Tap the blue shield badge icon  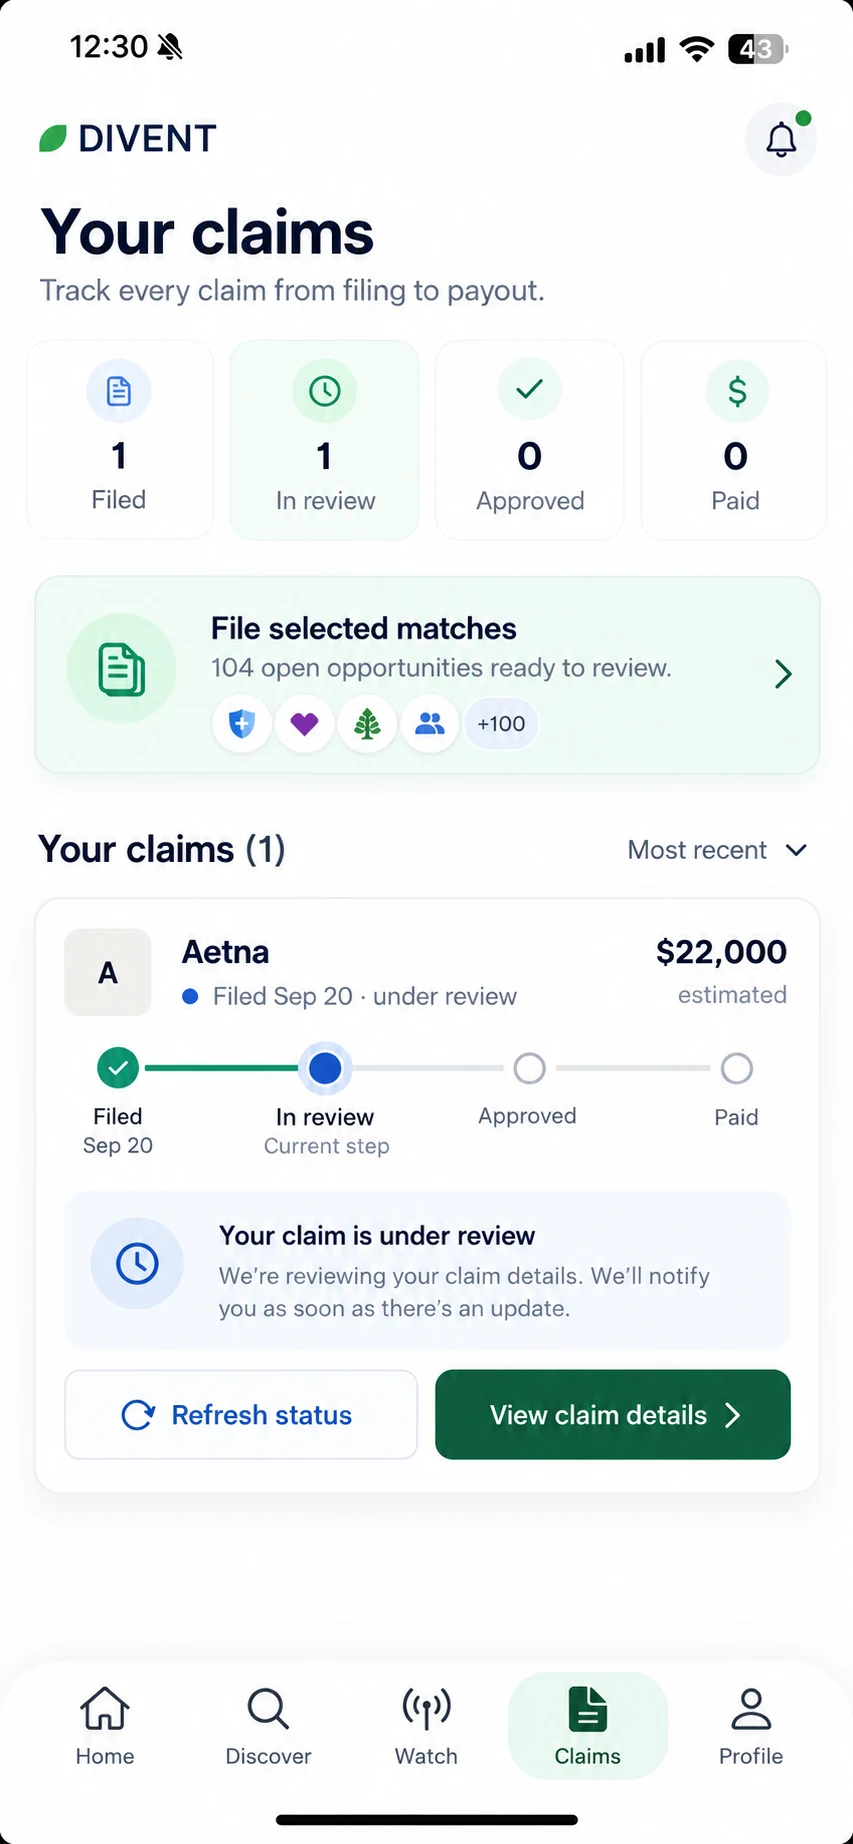point(242,723)
